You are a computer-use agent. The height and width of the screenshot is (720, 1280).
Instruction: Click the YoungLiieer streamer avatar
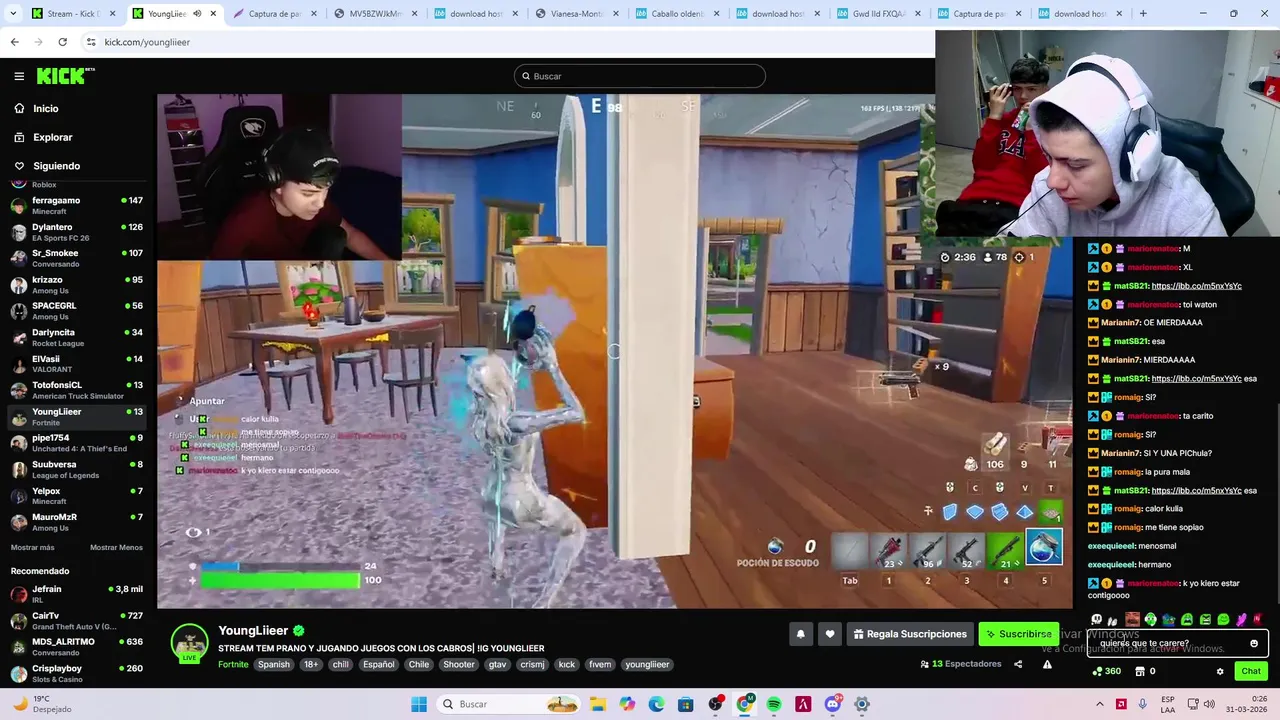(189, 643)
